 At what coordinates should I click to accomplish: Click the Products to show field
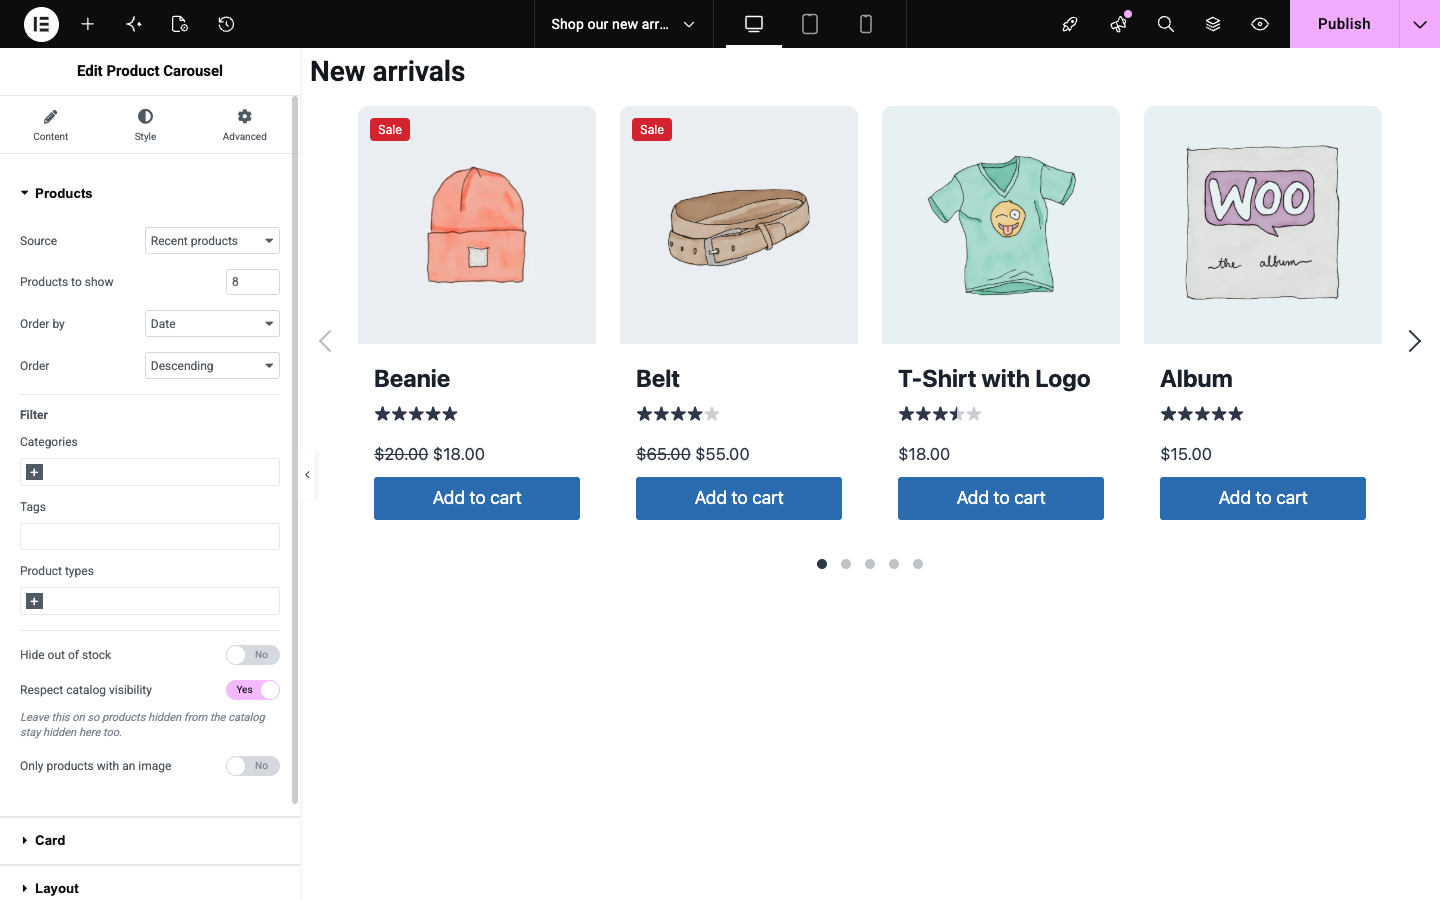point(253,282)
